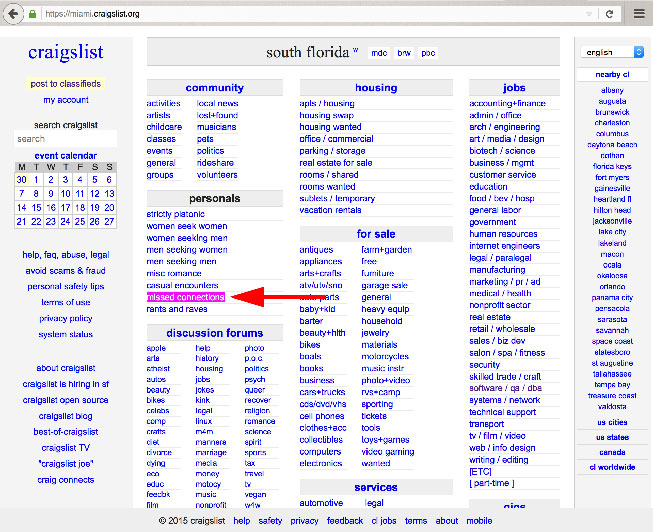This screenshot has width=653, height=532.
Task: Open the services section heading
Action: (376, 487)
